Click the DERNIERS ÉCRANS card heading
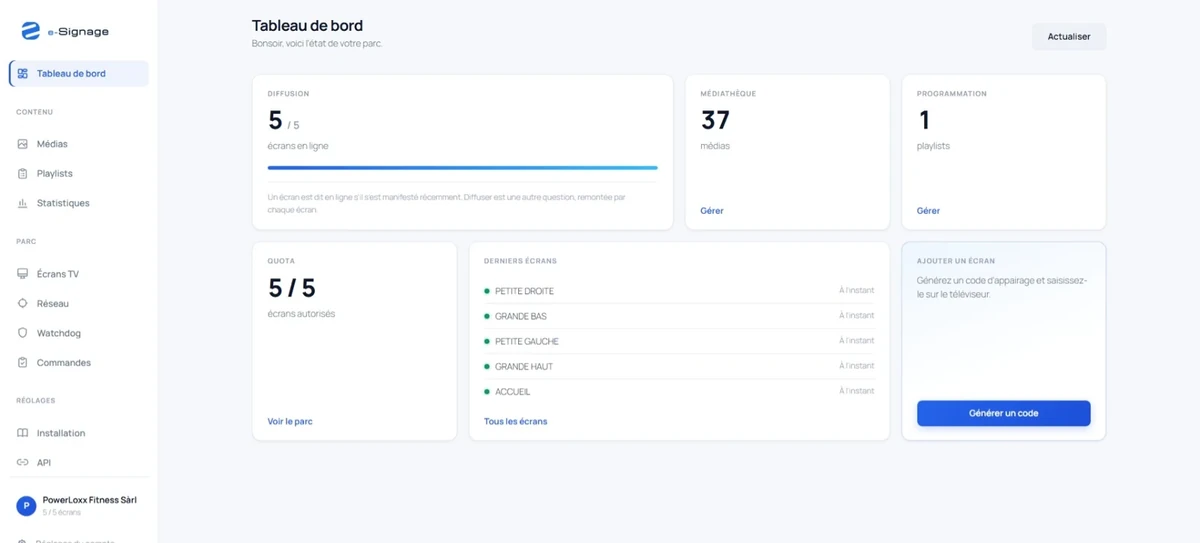This screenshot has width=1200, height=543. [520, 261]
